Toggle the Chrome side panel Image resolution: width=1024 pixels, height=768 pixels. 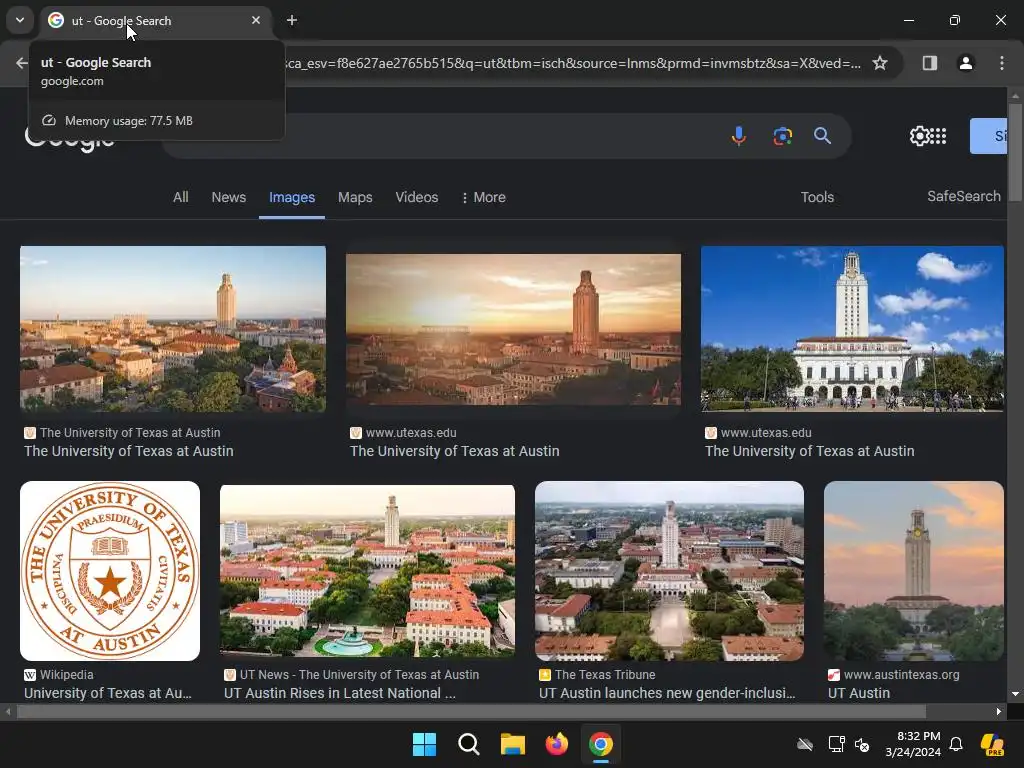929,63
